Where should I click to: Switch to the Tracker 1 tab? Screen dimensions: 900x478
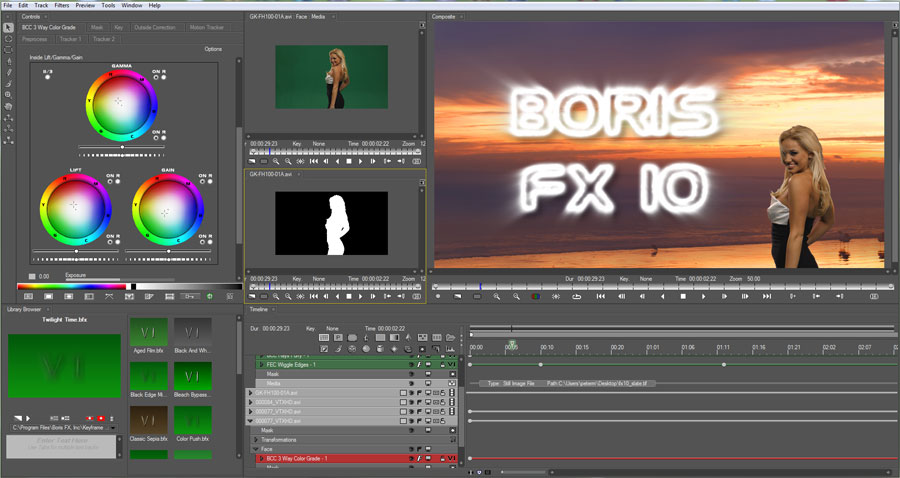click(x=70, y=39)
